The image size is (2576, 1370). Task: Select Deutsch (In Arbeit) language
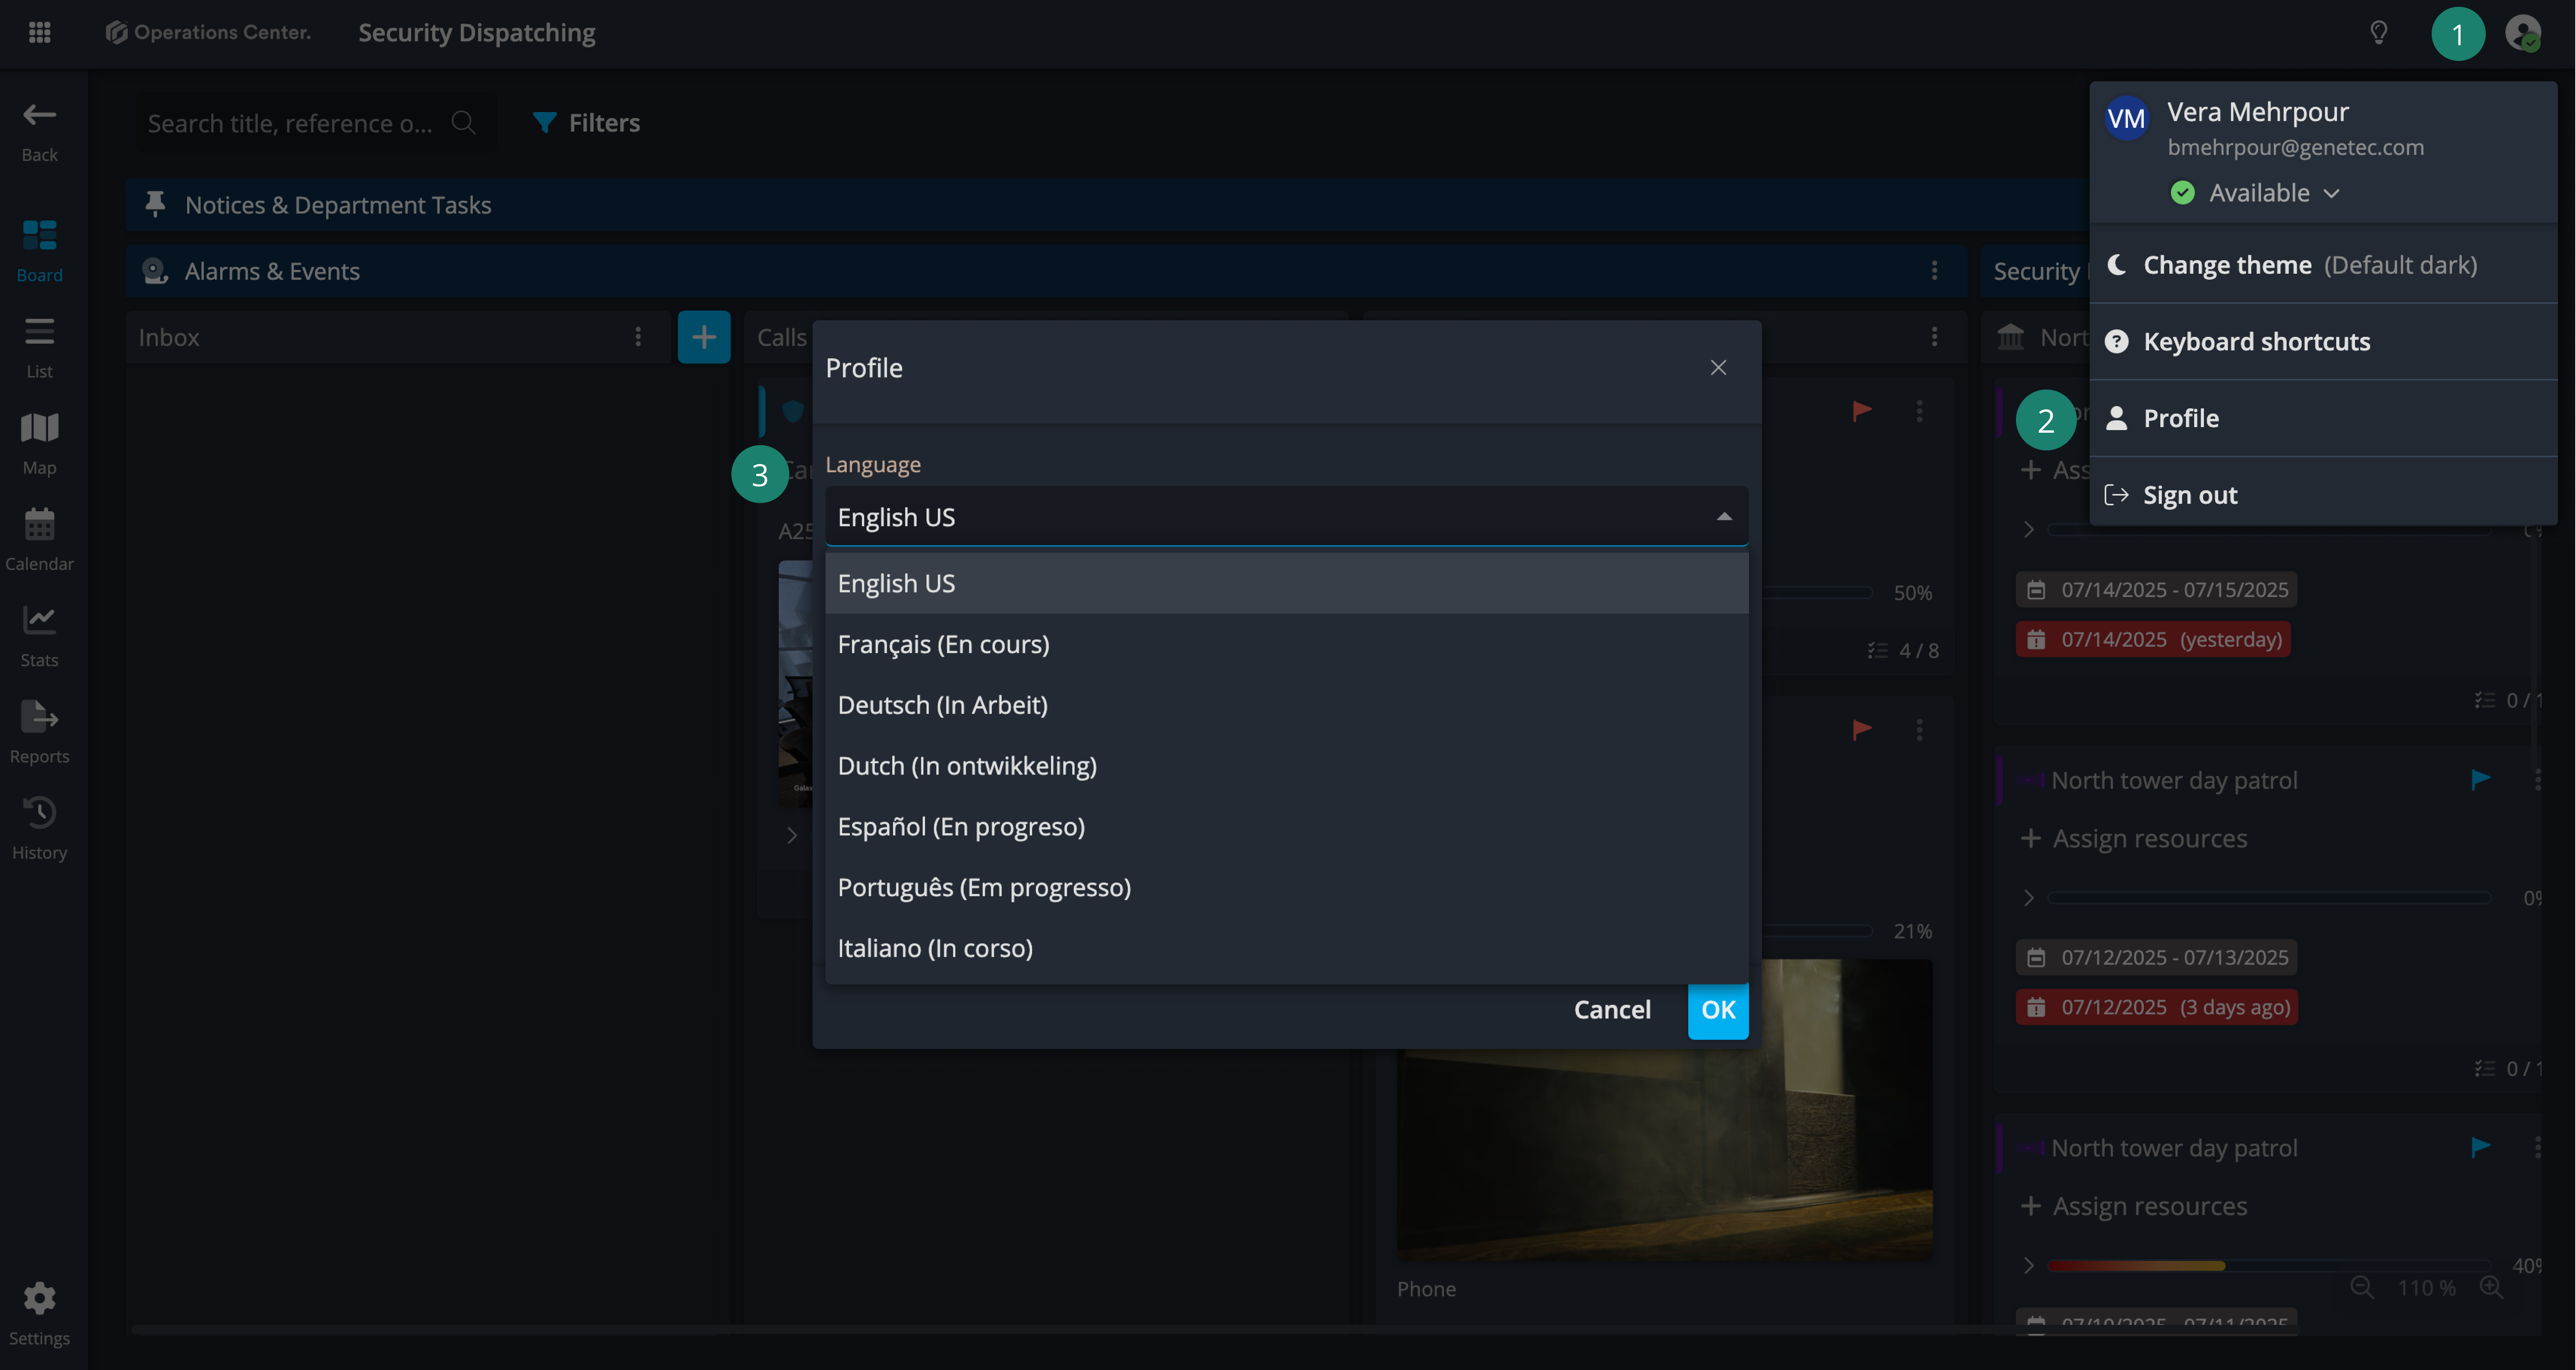[x=1286, y=705]
